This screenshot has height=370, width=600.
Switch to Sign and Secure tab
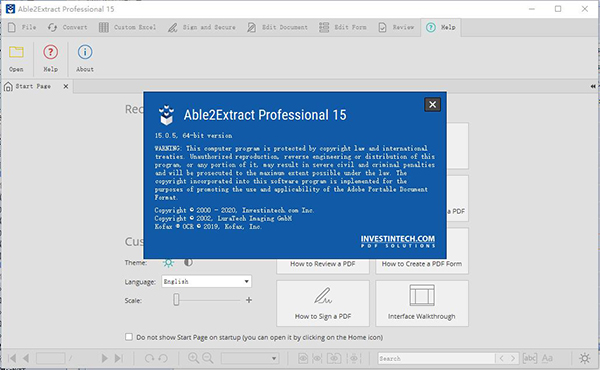(x=202, y=27)
